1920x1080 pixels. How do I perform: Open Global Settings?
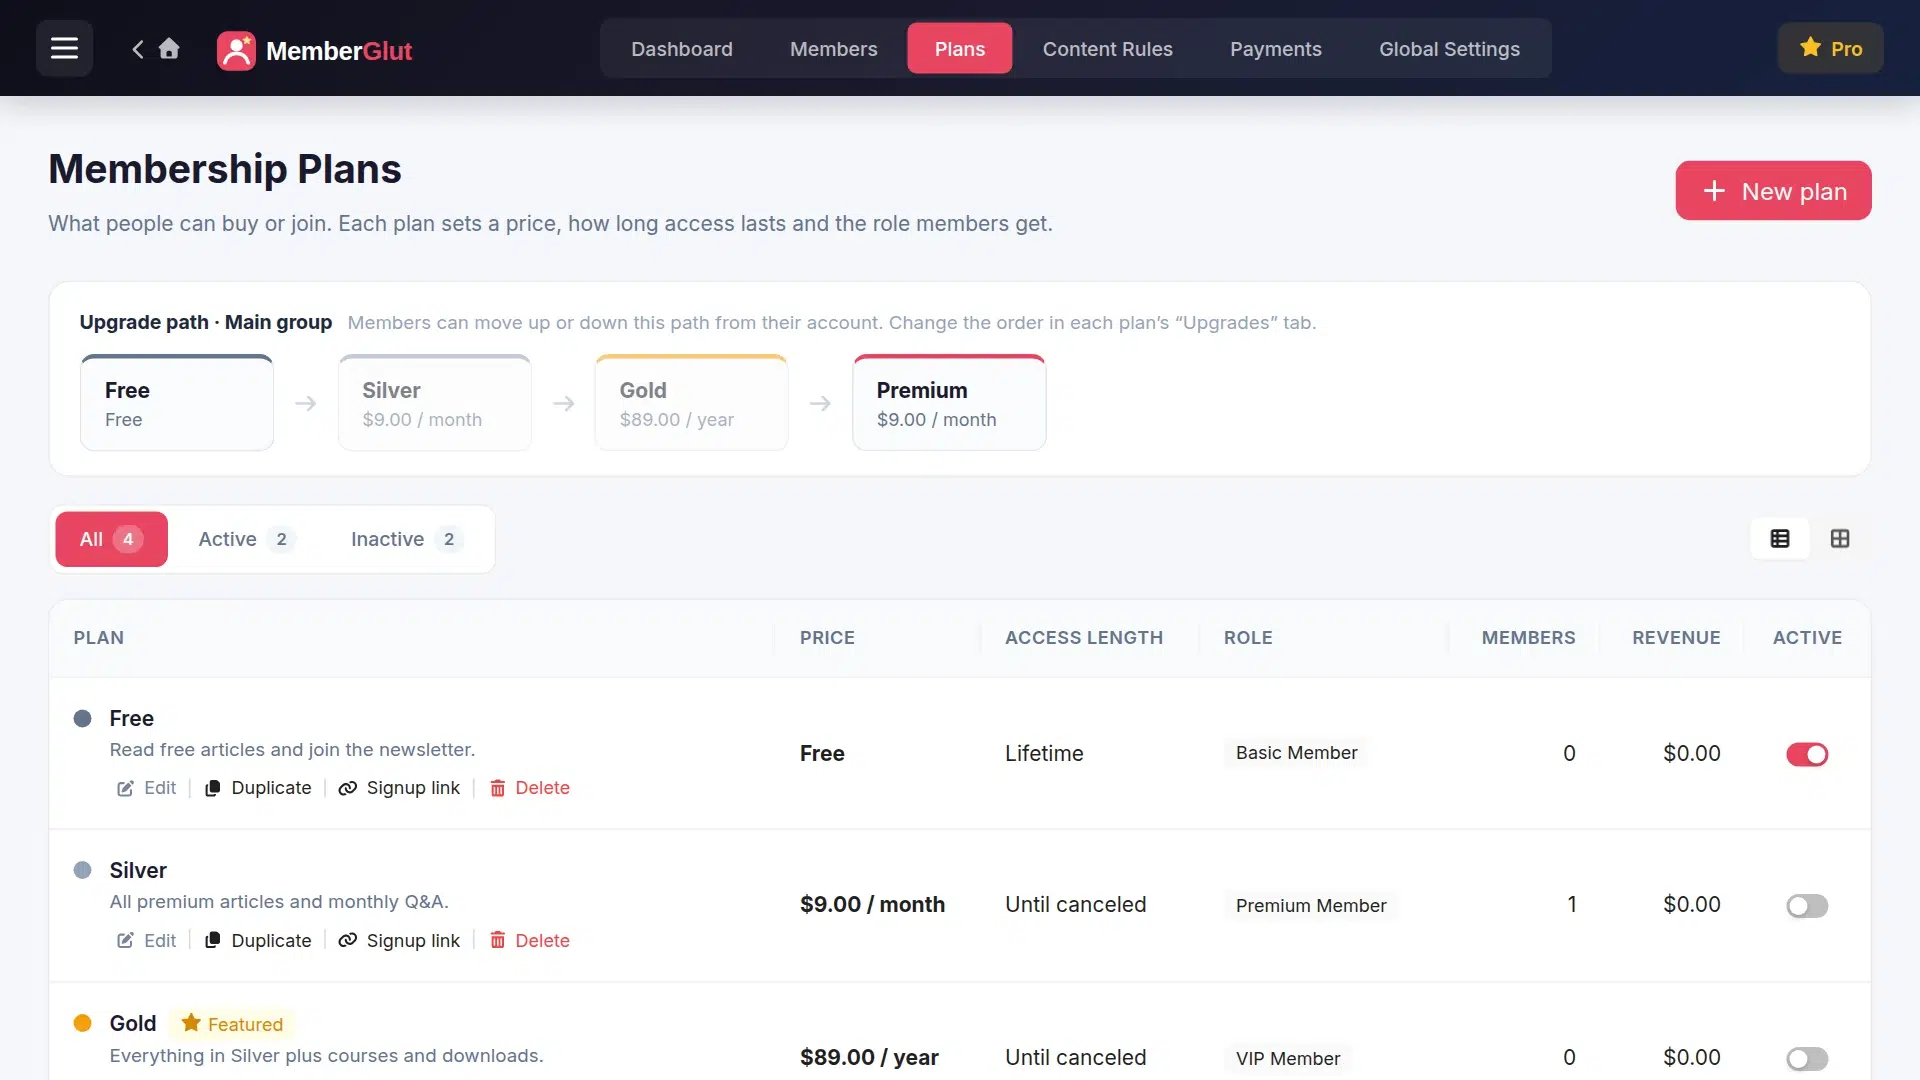tap(1449, 49)
